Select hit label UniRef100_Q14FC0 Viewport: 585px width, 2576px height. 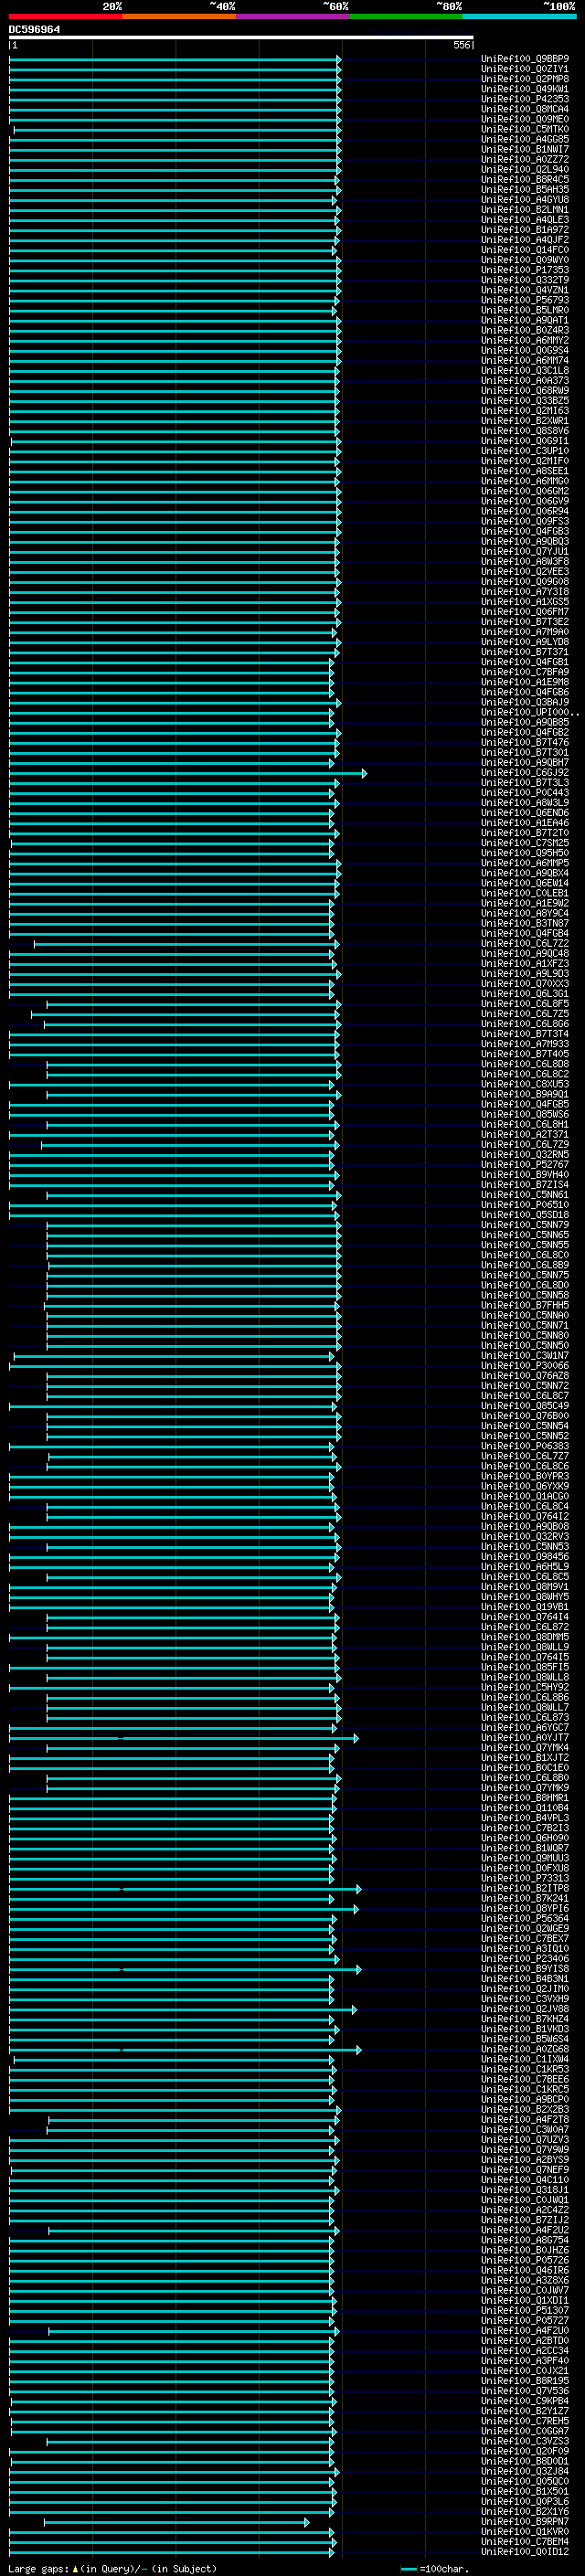tap(525, 250)
